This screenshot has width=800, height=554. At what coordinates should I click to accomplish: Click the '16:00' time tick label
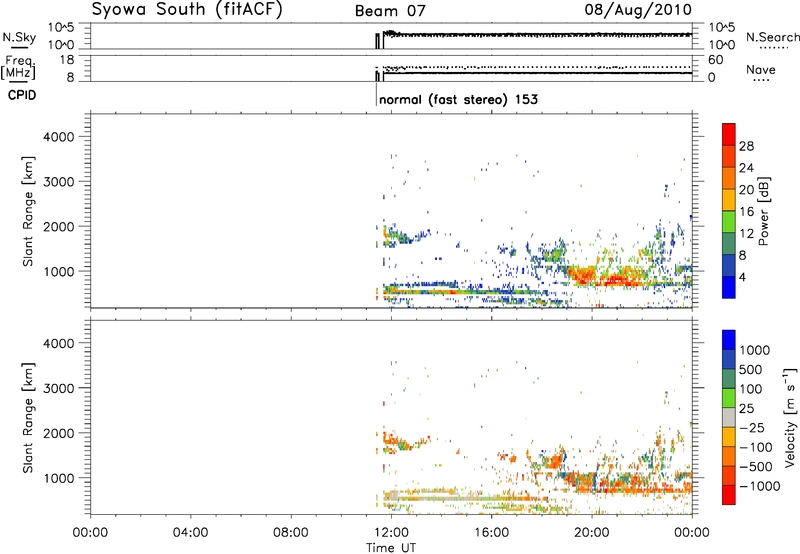tap(491, 533)
